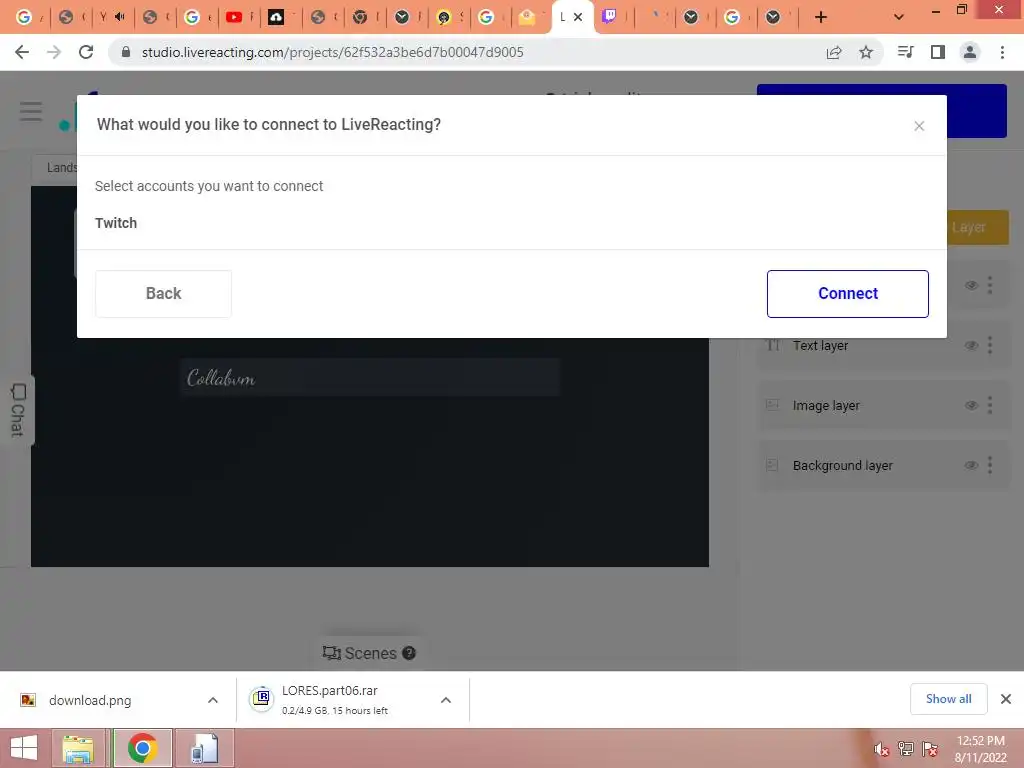The width and height of the screenshot is (1024, 768).
Task: Close the LiveReacting connect dialog
Action: (x=919, y=126)
